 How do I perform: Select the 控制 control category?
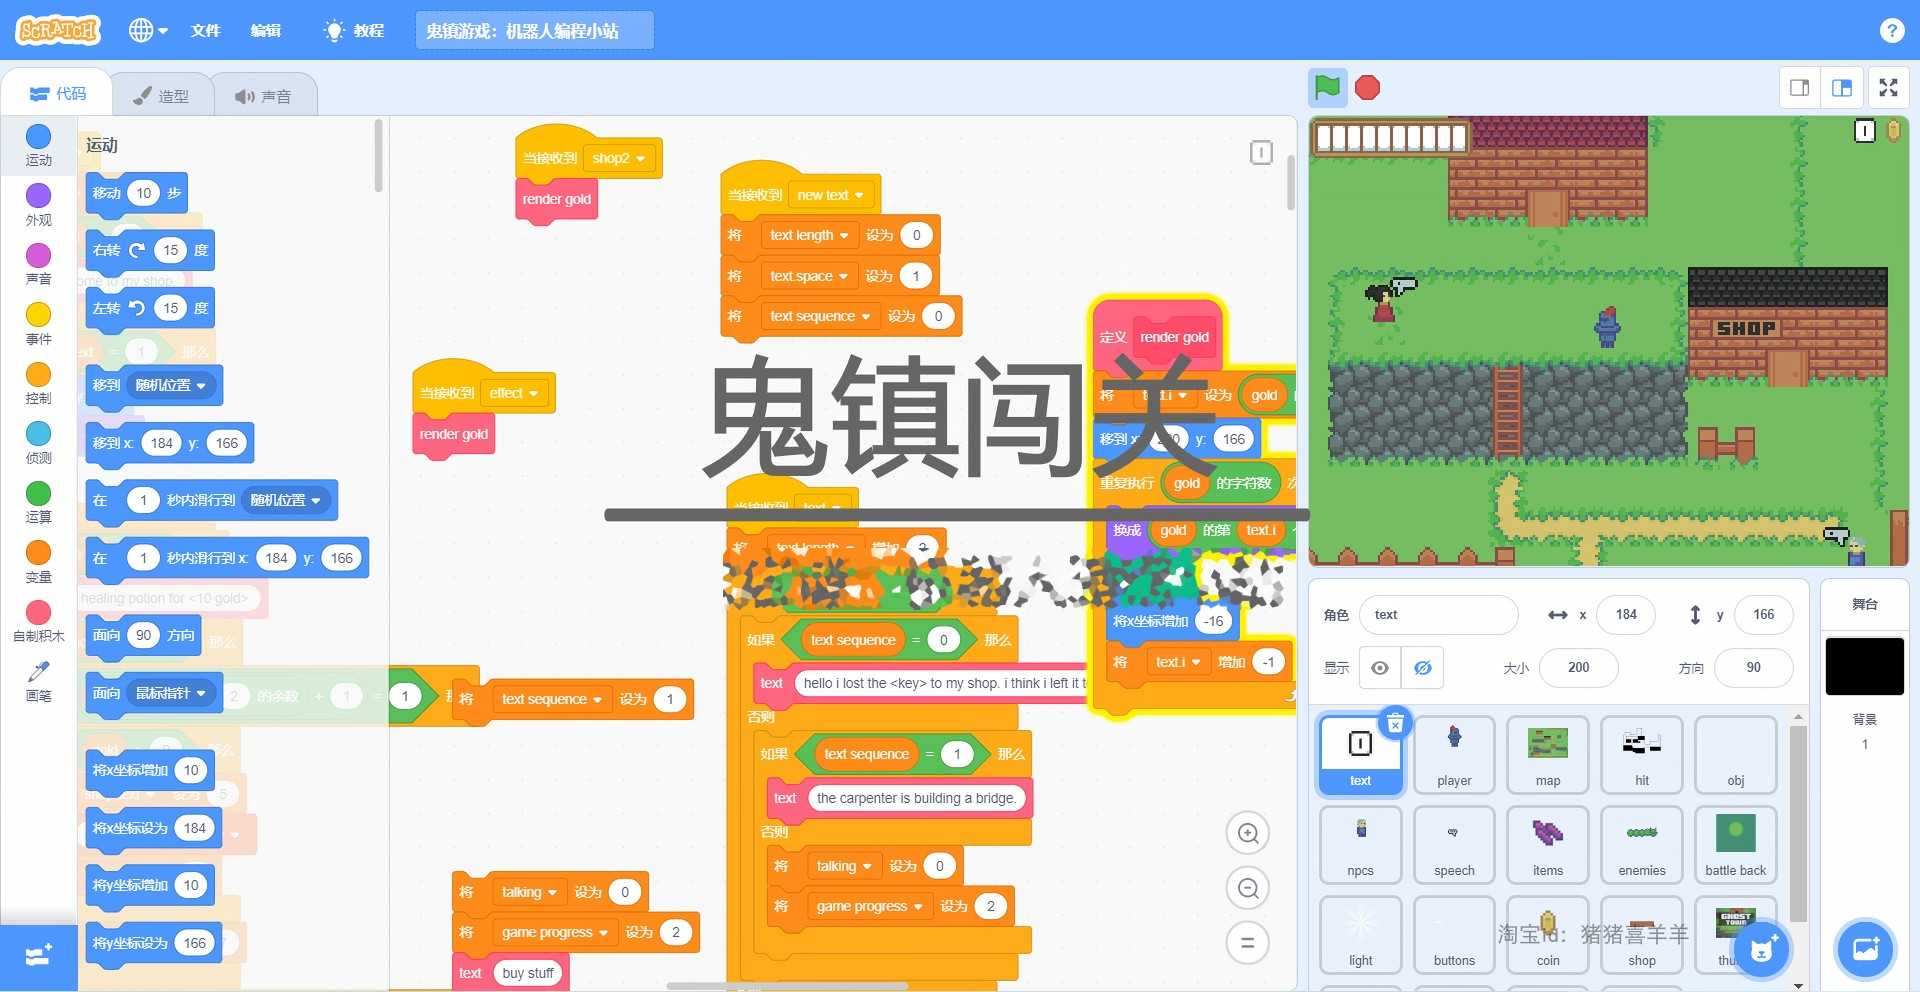coord(38,383)
